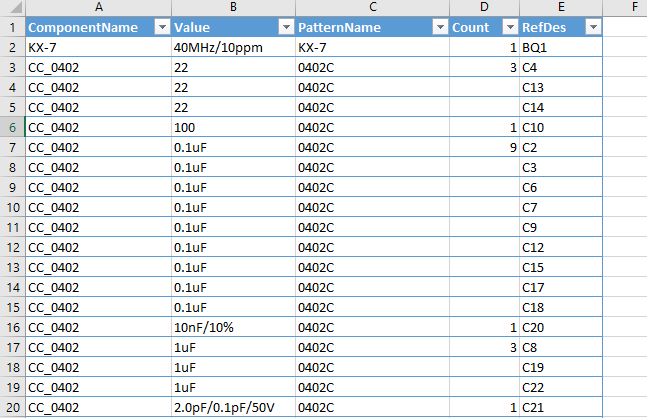Select row 6 header

point(13,128)
